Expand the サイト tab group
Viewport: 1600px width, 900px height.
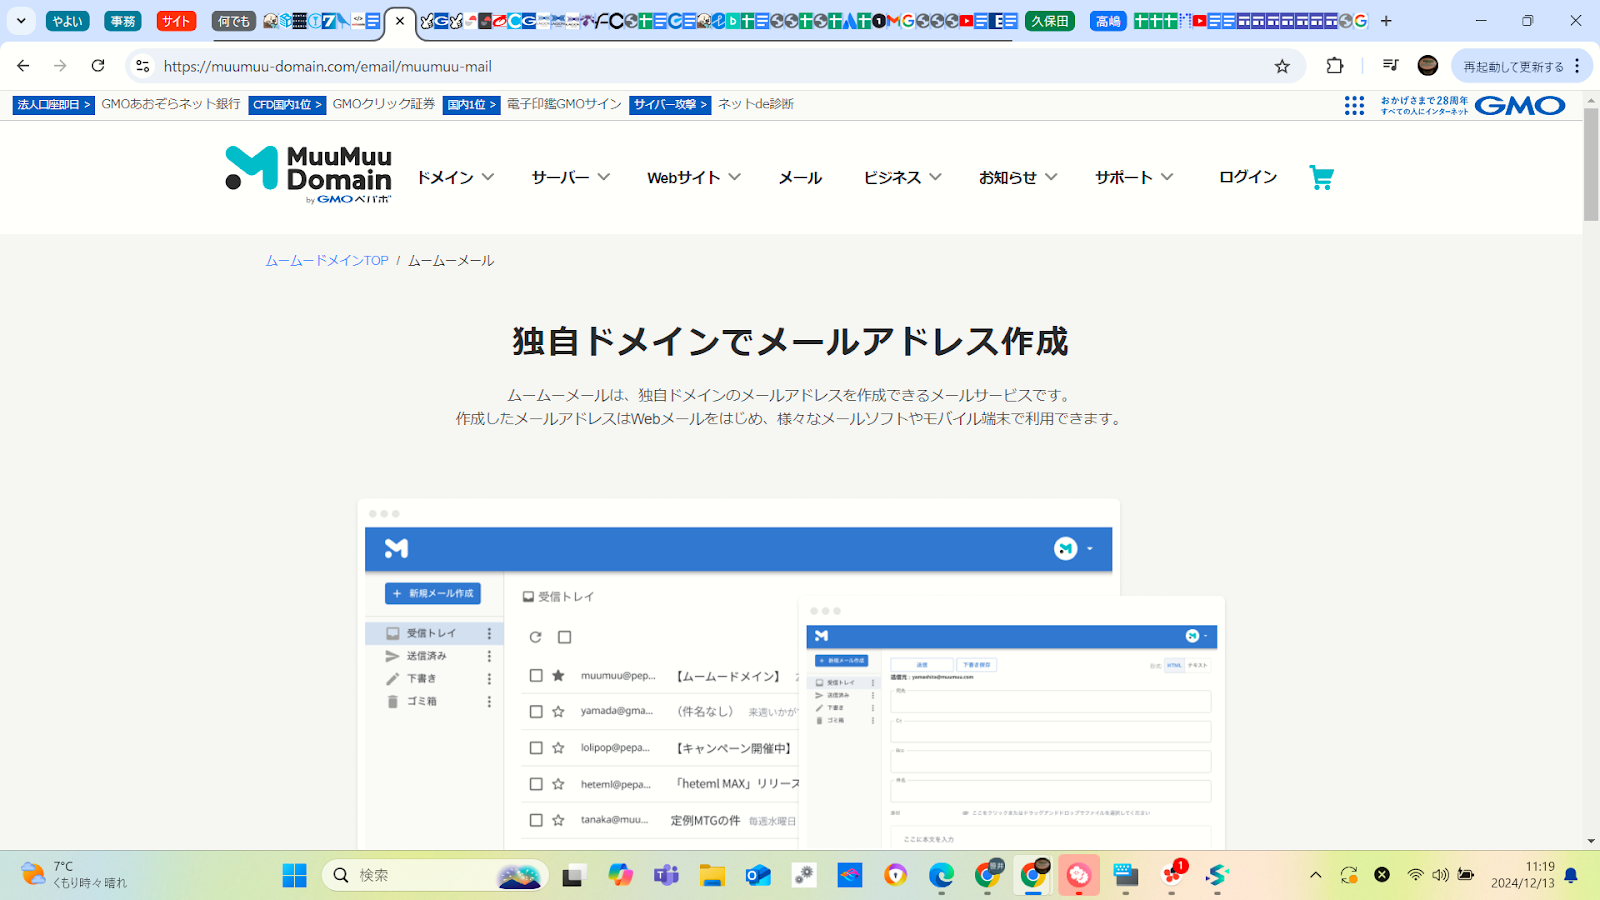pos(177,21)
